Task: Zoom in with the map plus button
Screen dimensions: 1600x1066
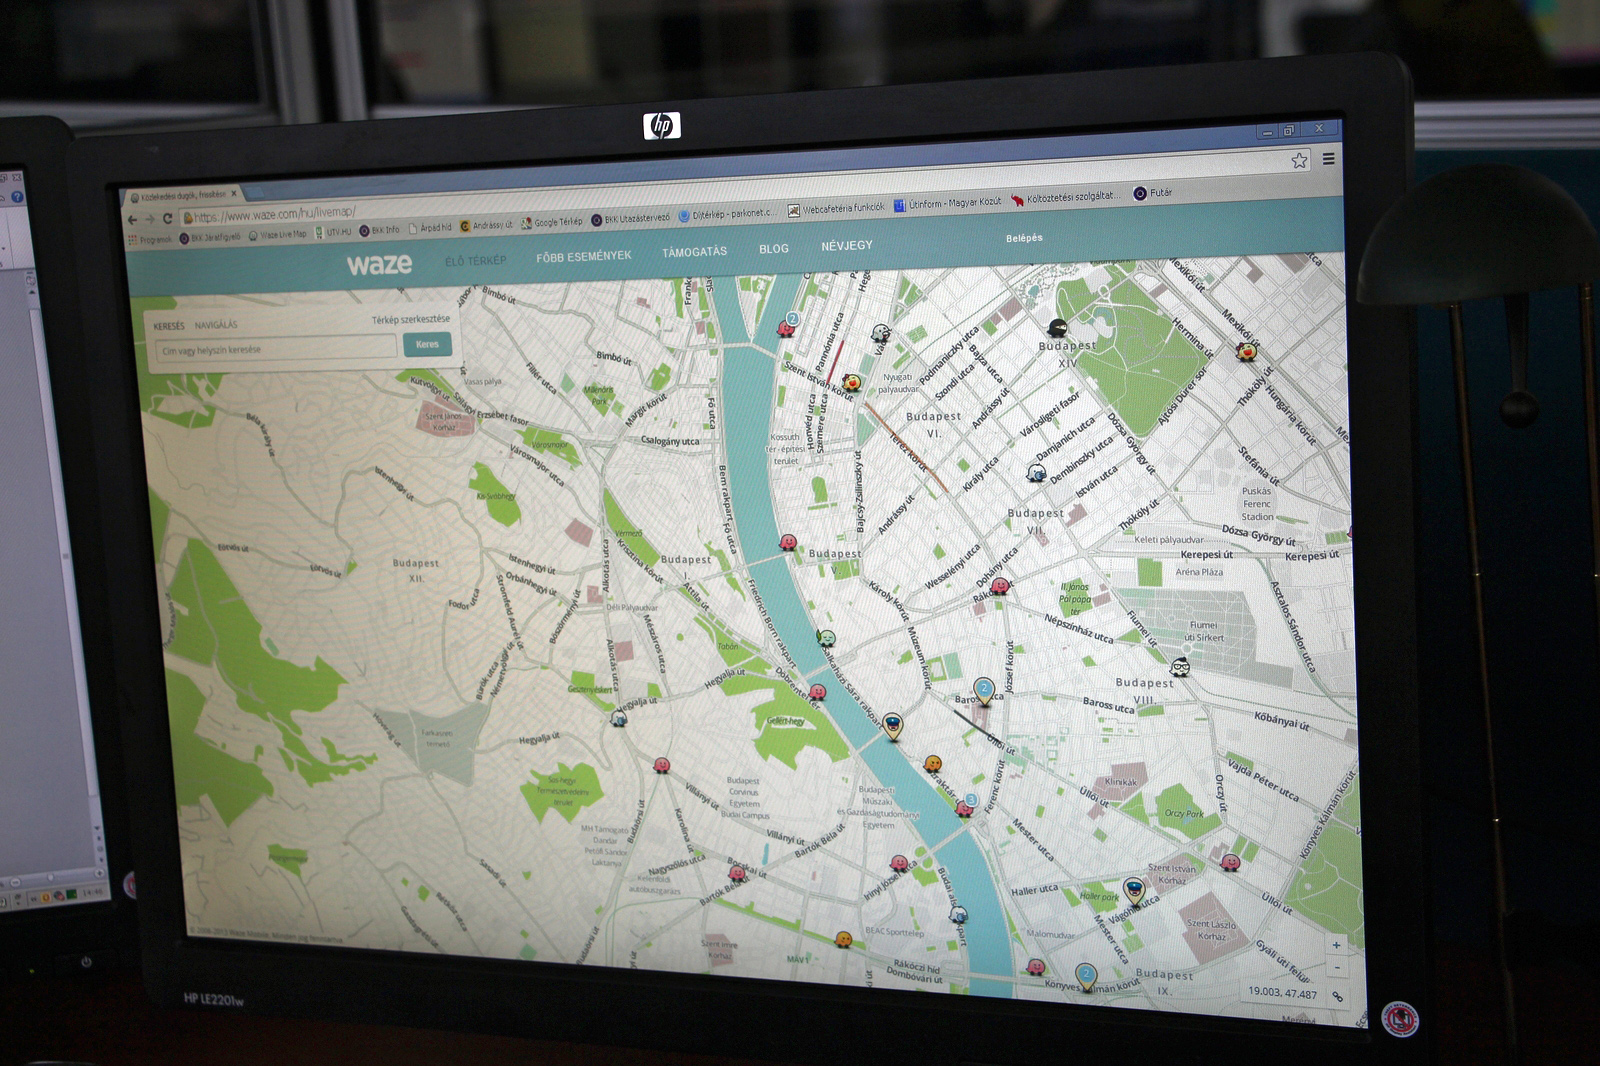Action: click(1336, 945)
